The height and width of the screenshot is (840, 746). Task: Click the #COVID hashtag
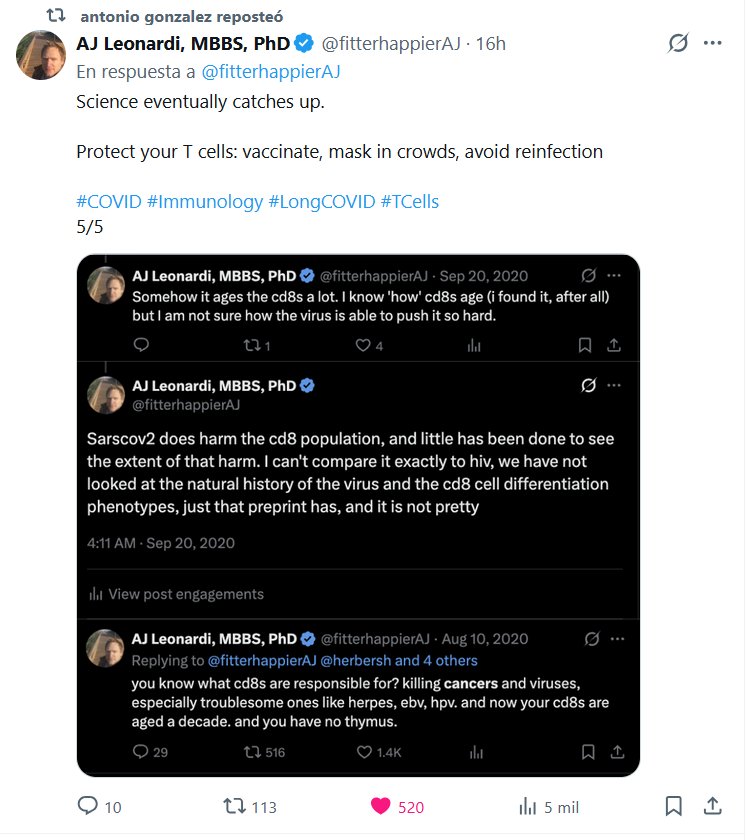109,201
